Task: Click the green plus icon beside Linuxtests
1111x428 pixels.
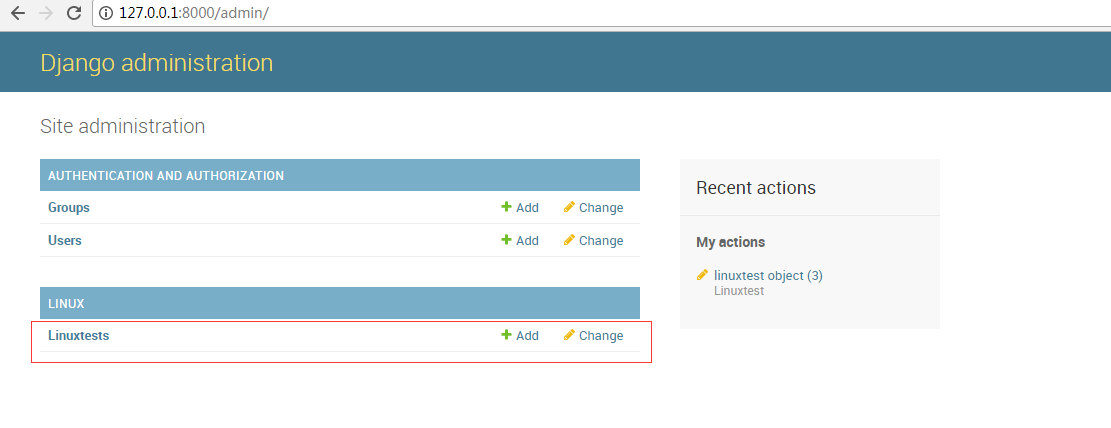Action: [506, 334]
